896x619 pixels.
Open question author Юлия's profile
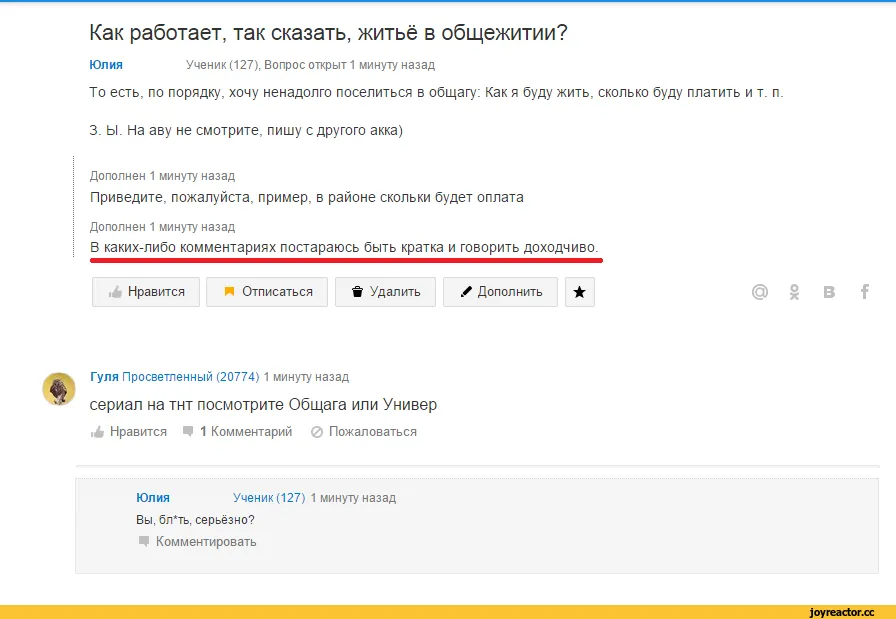tap(106, 65)
